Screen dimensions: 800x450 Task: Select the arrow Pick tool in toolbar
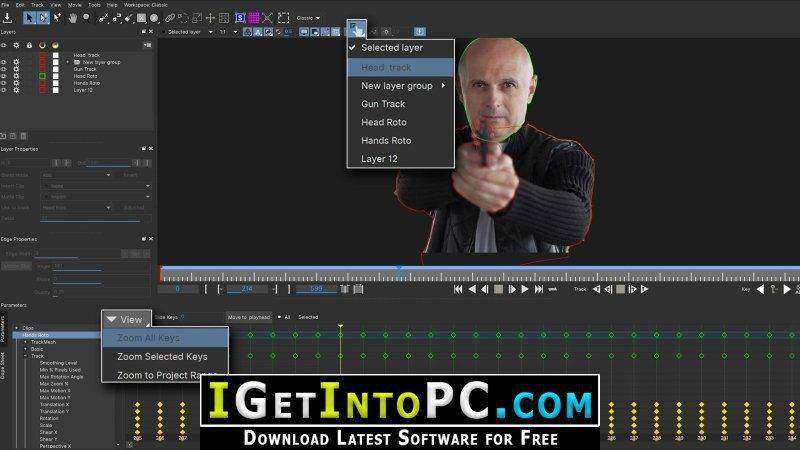pyautogui.click(x=30, y=18)
